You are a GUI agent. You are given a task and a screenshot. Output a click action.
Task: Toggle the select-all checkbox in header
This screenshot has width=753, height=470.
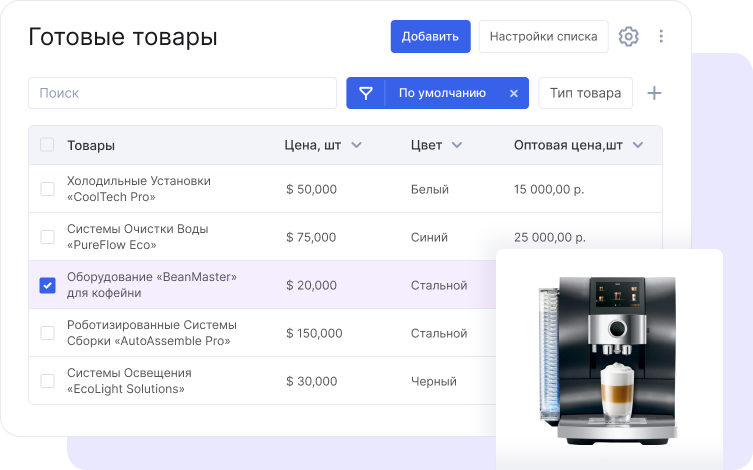(47, 145)
